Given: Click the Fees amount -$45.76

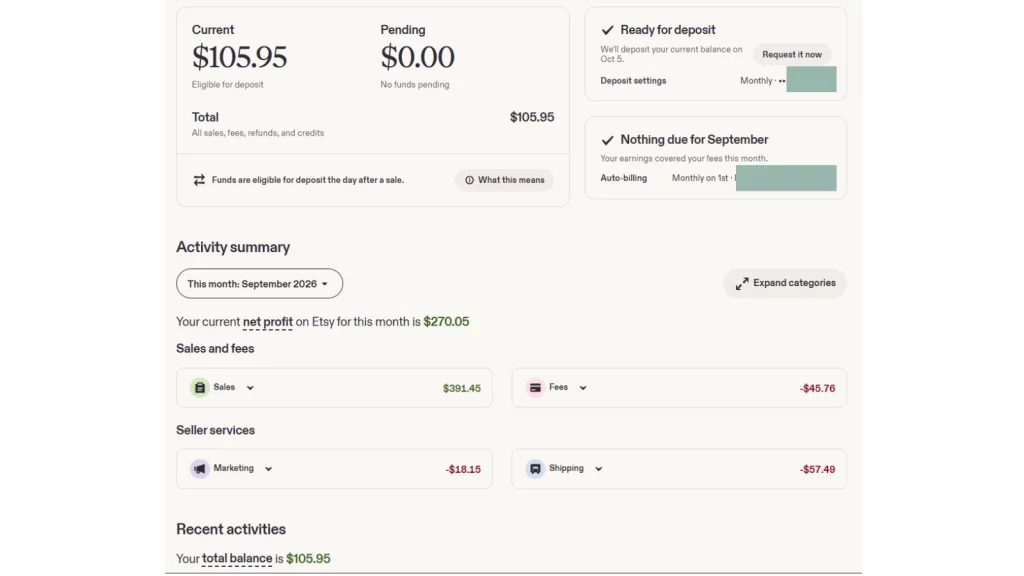Looking at the screenshot, I should click(x=817, y=388).
